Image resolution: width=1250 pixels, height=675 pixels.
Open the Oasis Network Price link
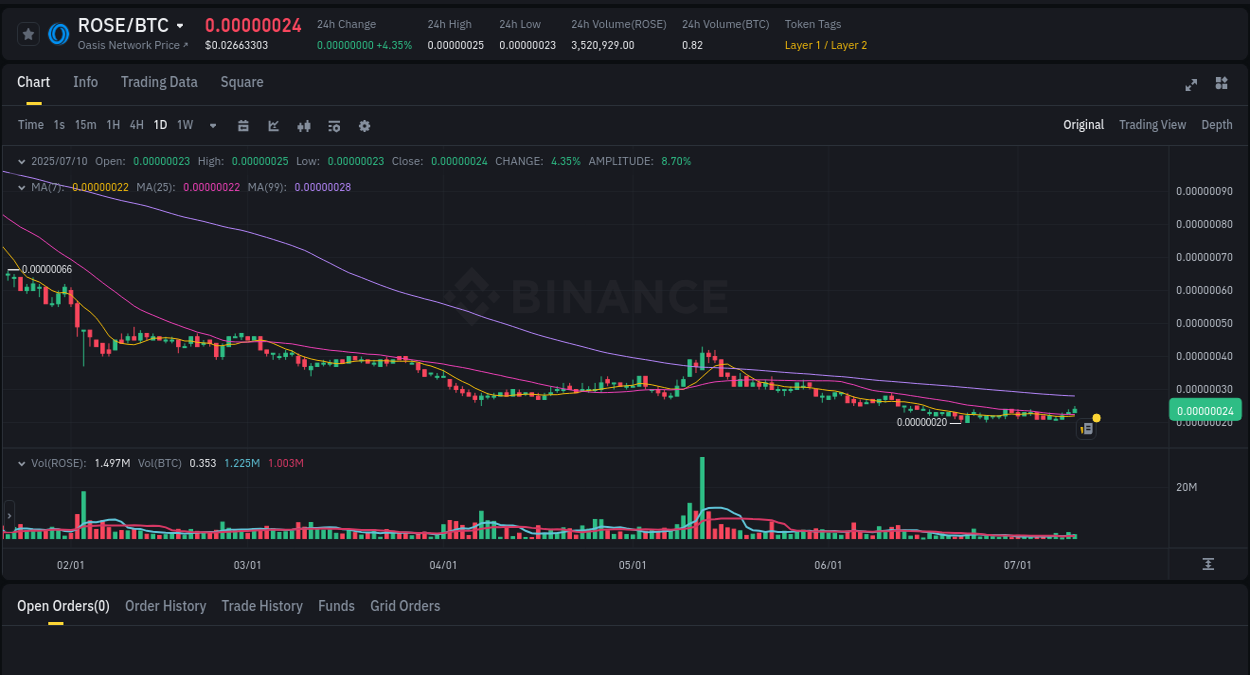128,45
